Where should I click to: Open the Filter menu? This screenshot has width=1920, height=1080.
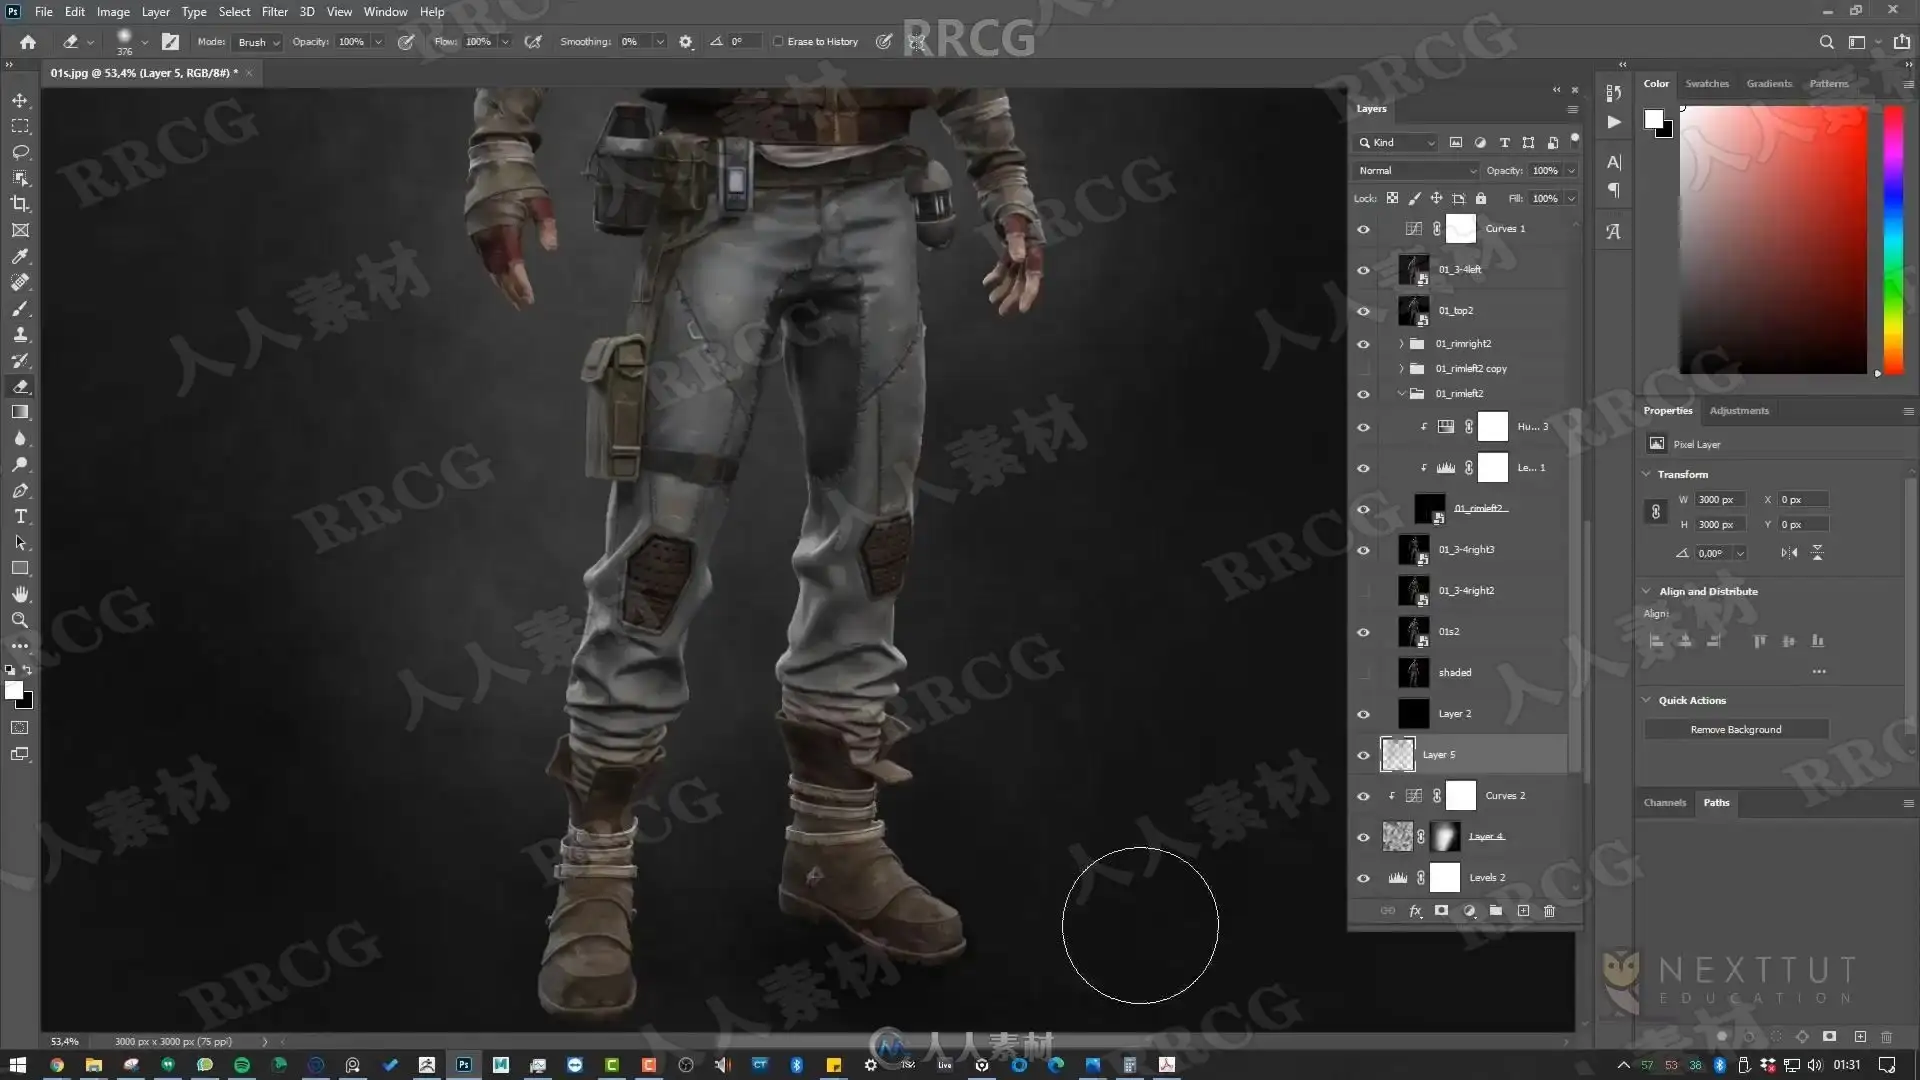274,12
